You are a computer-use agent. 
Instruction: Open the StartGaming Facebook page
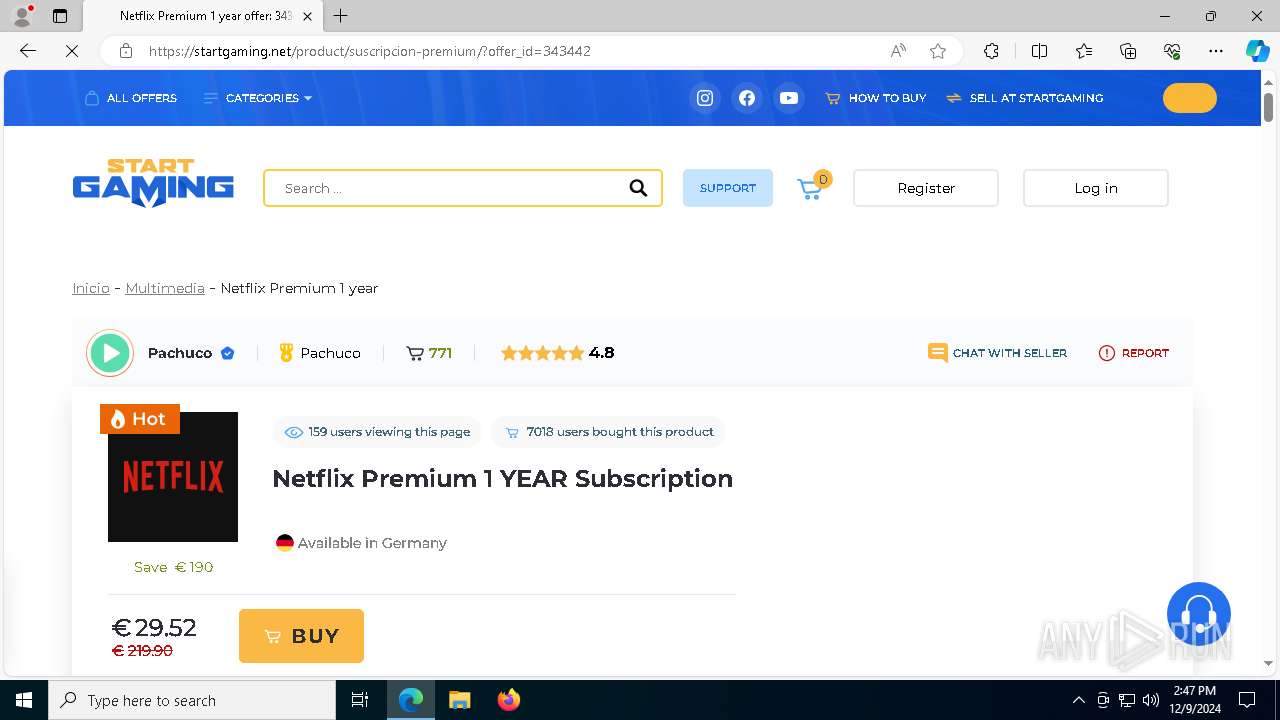pos(747,98)
